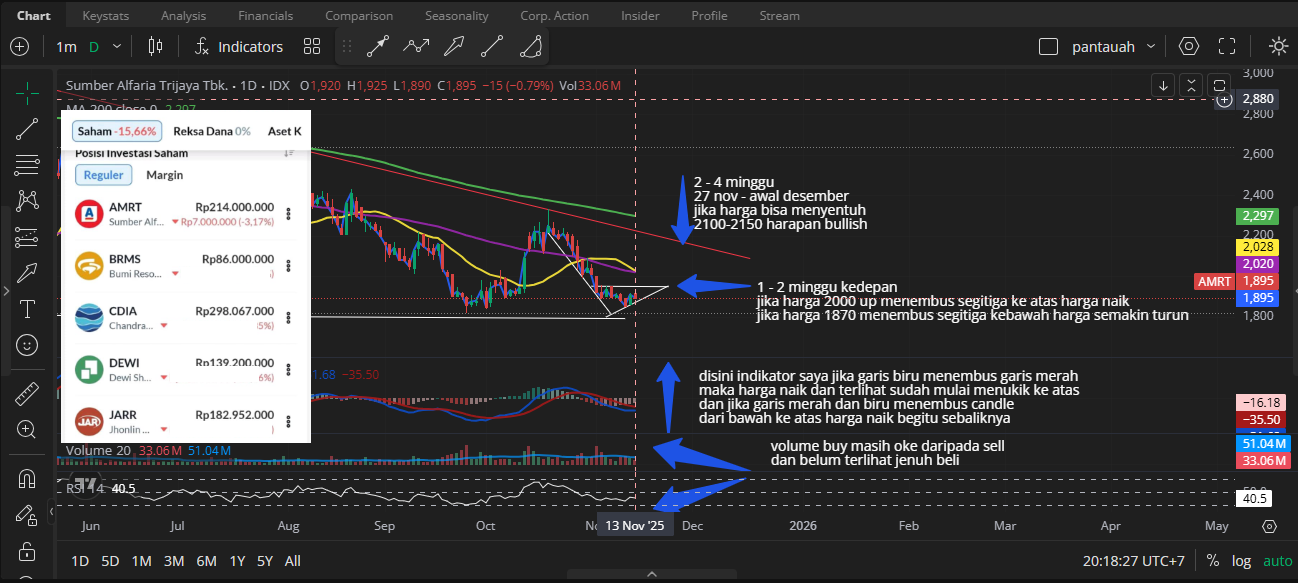Click the down arrow button on chart
Image resolution: width=1298 pixels, height=583 pixels.
(1163, 86)
